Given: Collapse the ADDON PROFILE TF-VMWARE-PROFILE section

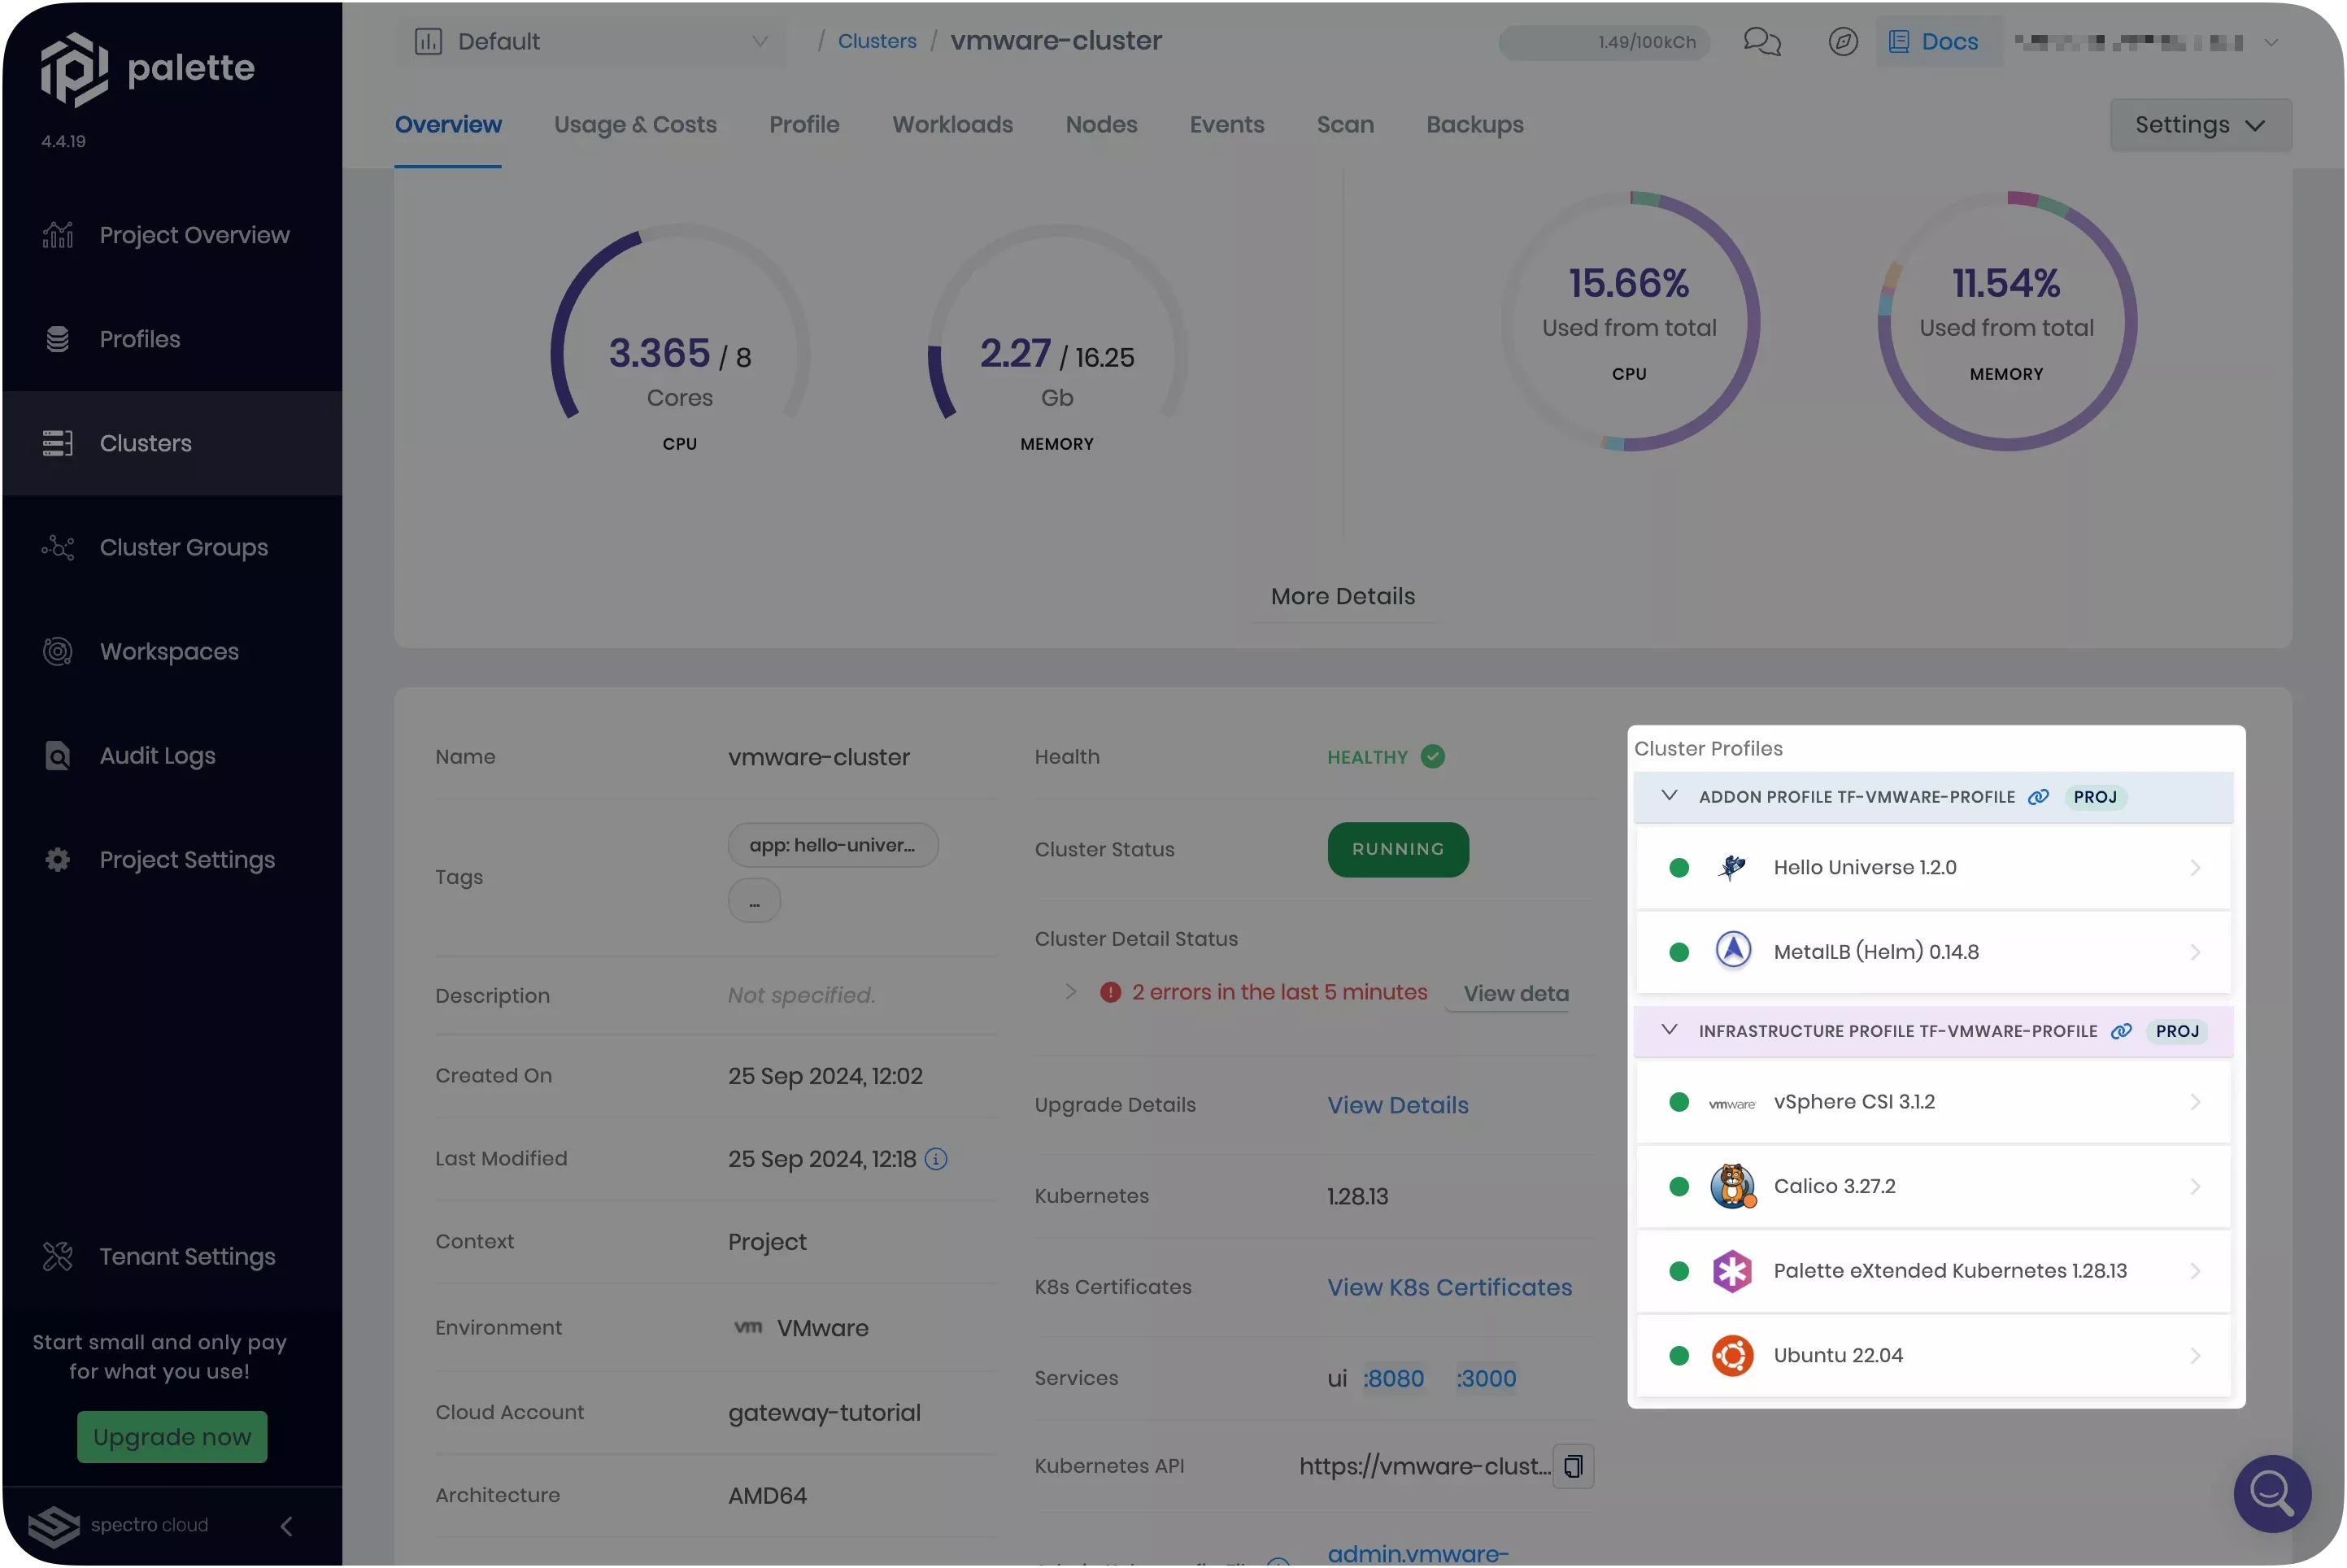Looking at the screenshot, I should pyautogui.click(x=1668, y=798).
